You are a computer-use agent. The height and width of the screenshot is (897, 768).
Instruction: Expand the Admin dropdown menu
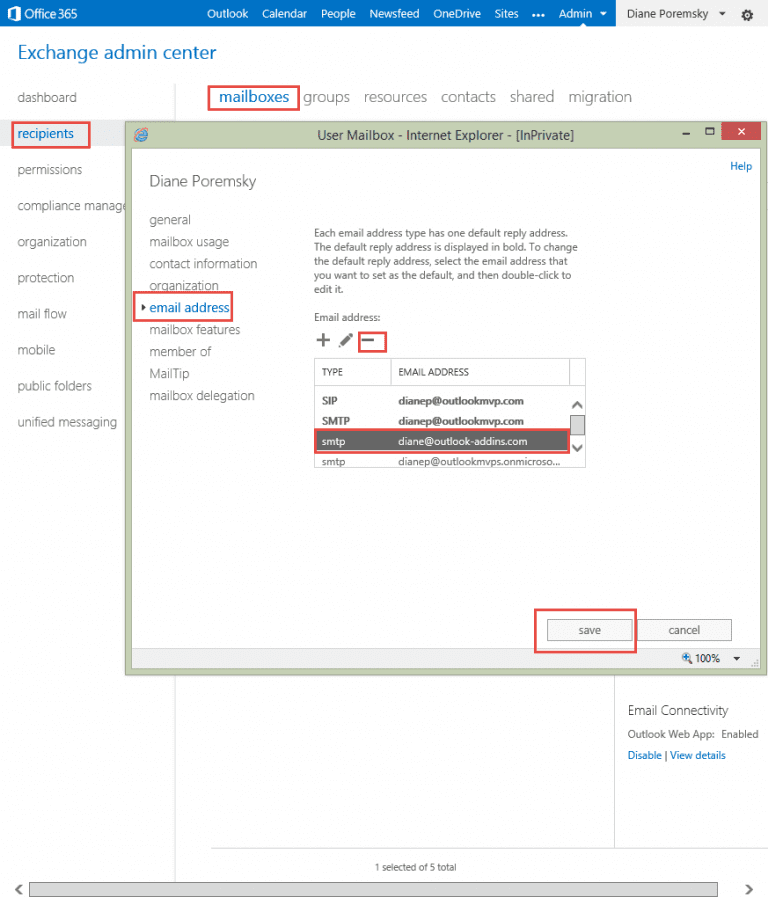click(x=583, y=14)
